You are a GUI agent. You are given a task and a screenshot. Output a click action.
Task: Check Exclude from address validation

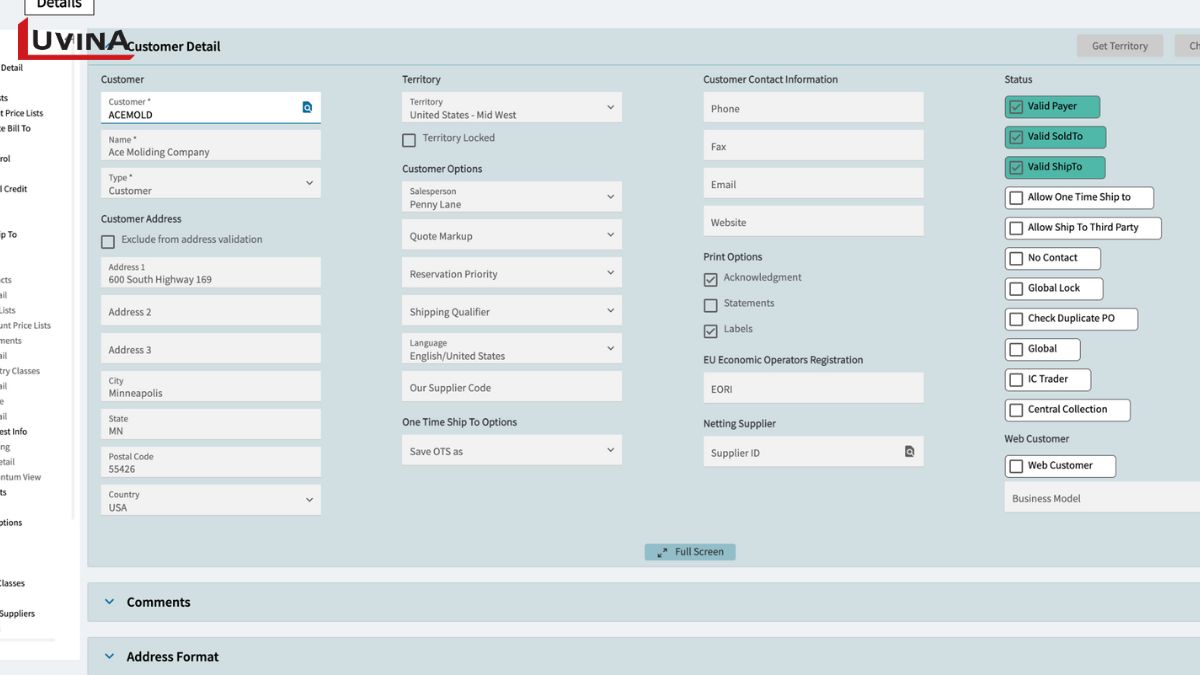tap(108, 241)
